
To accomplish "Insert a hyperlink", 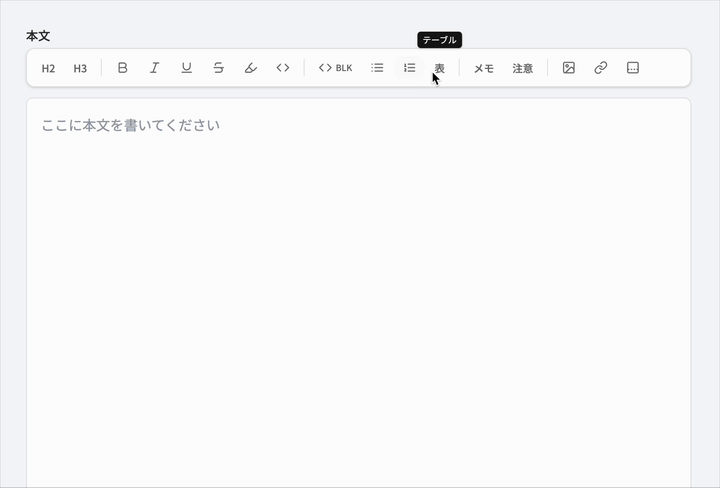I will (x=601, y=68).
